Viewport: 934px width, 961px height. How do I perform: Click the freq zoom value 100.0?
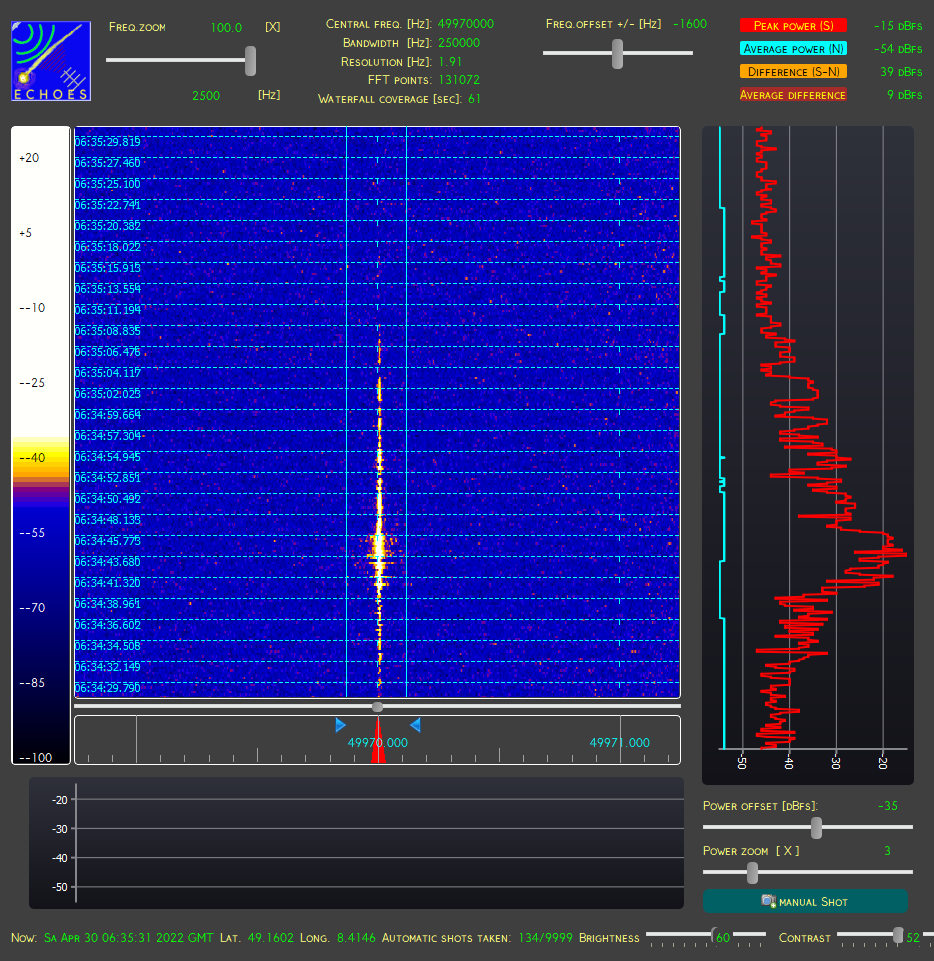(226, 28)
